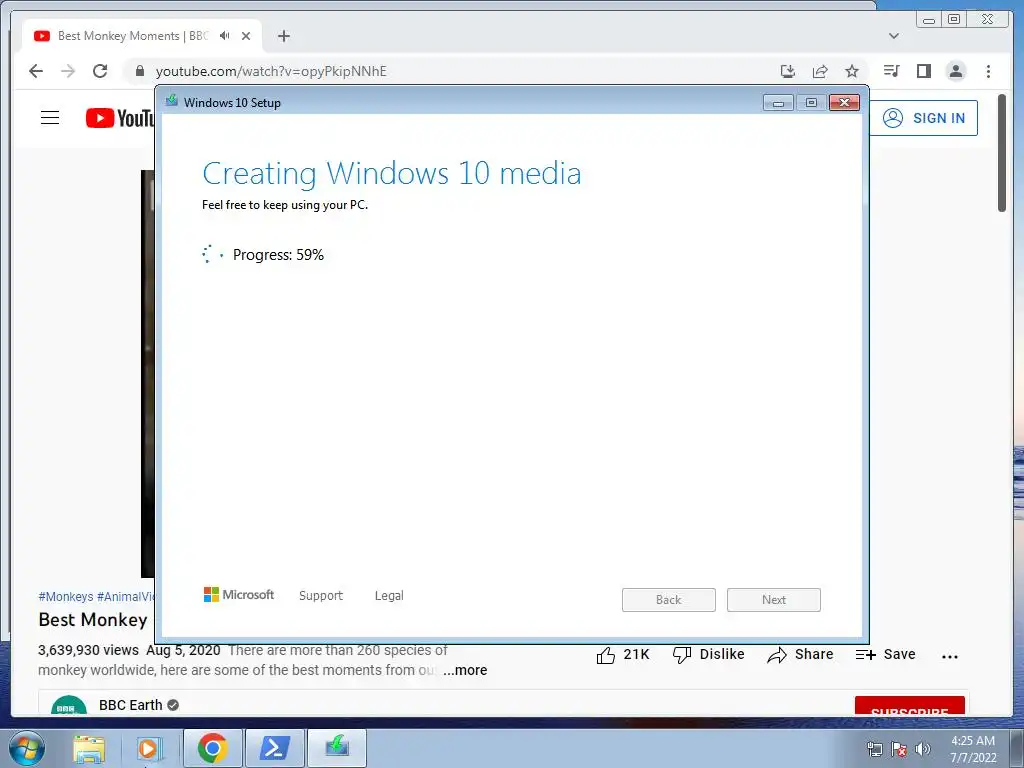Click Support link in Windows 10 Setup

pyautogui.click(x=321, y=596)
